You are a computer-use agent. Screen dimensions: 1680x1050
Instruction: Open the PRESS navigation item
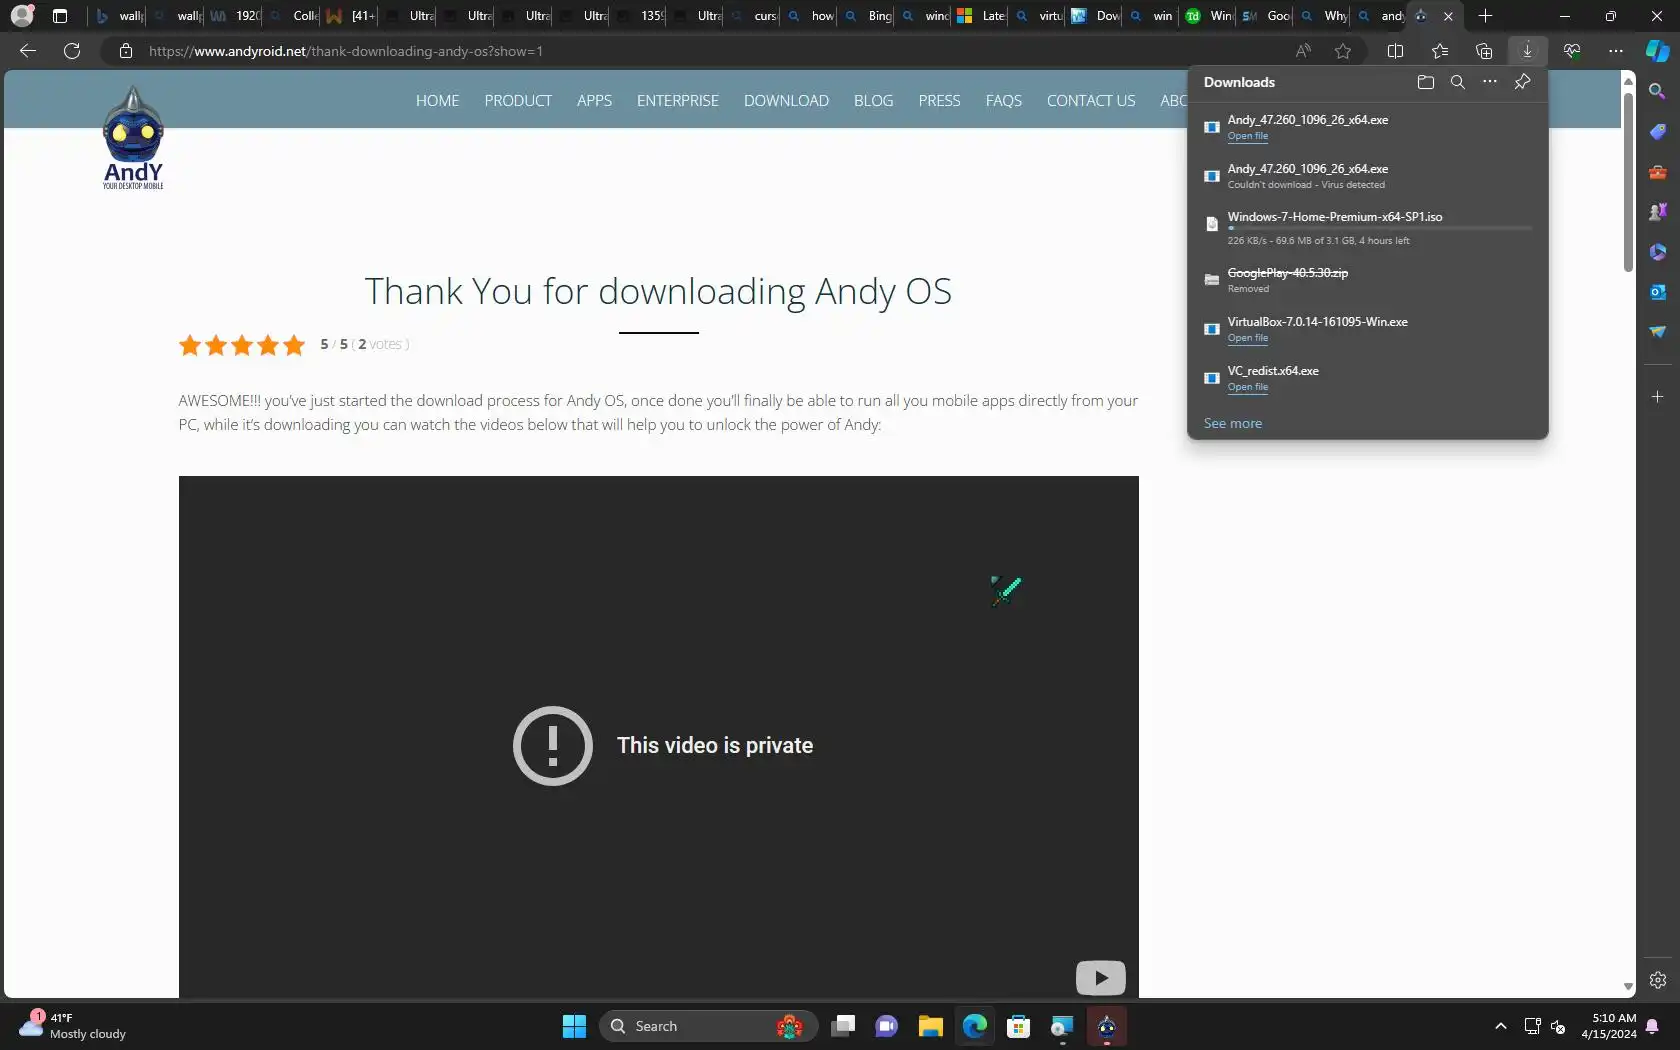(939, 100)
